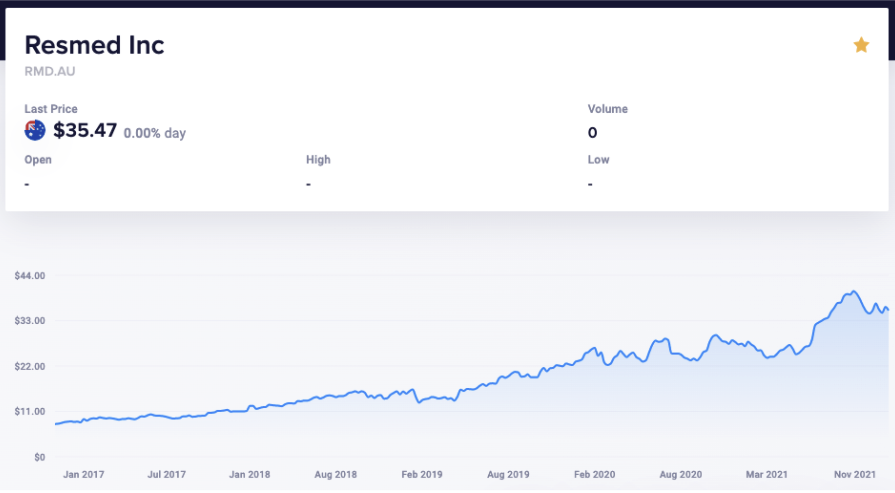This screenshot has height=493, width=895.
Task: Toggle the gold favorite star icon
Action: tap(861, 45)
